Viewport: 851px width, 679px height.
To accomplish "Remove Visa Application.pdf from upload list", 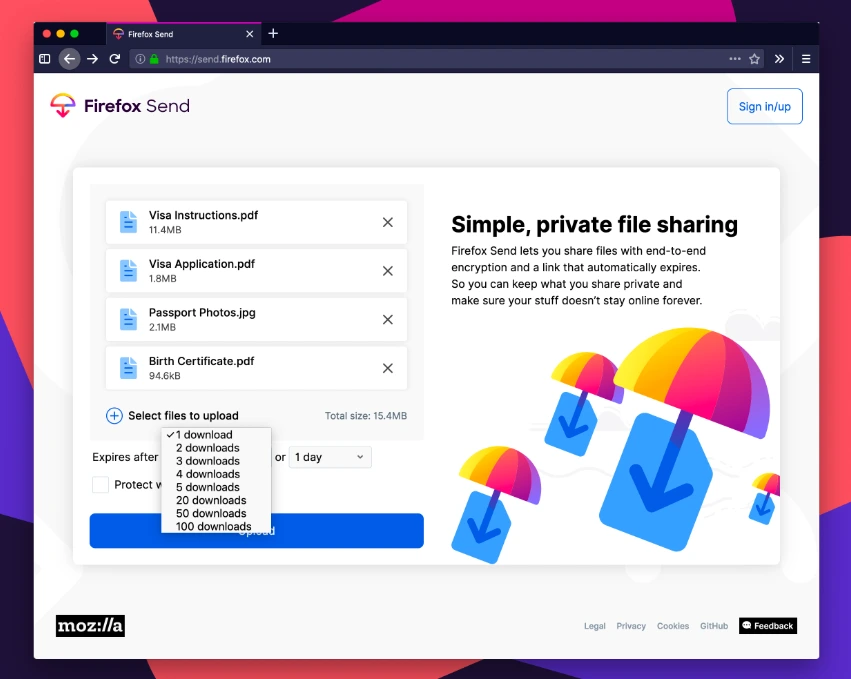I will point(388,271).
